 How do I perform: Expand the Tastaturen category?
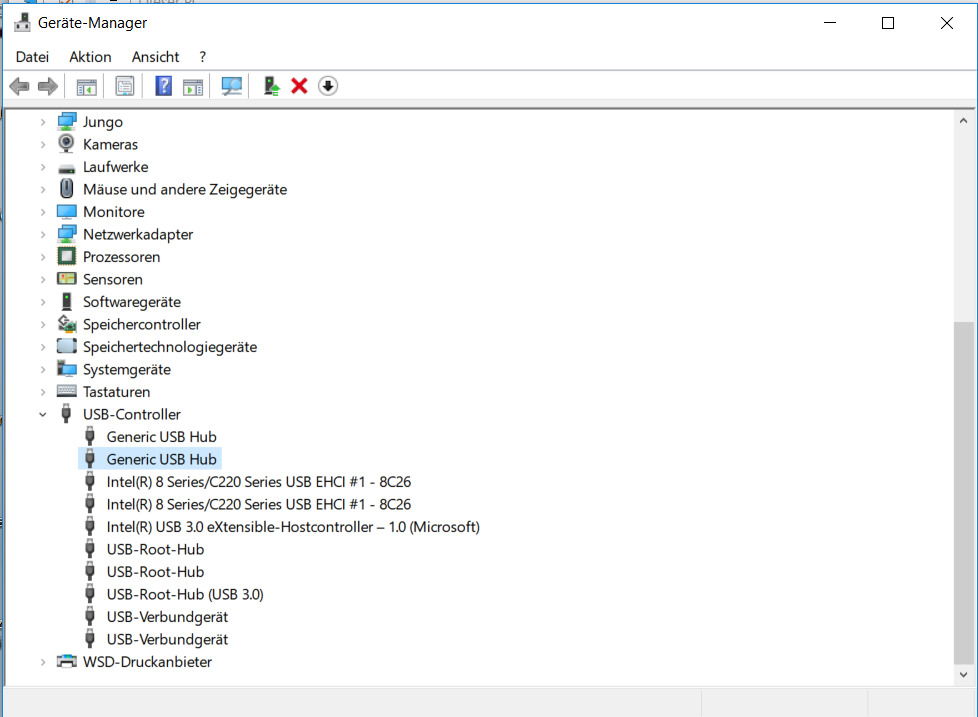click(42, 392)
